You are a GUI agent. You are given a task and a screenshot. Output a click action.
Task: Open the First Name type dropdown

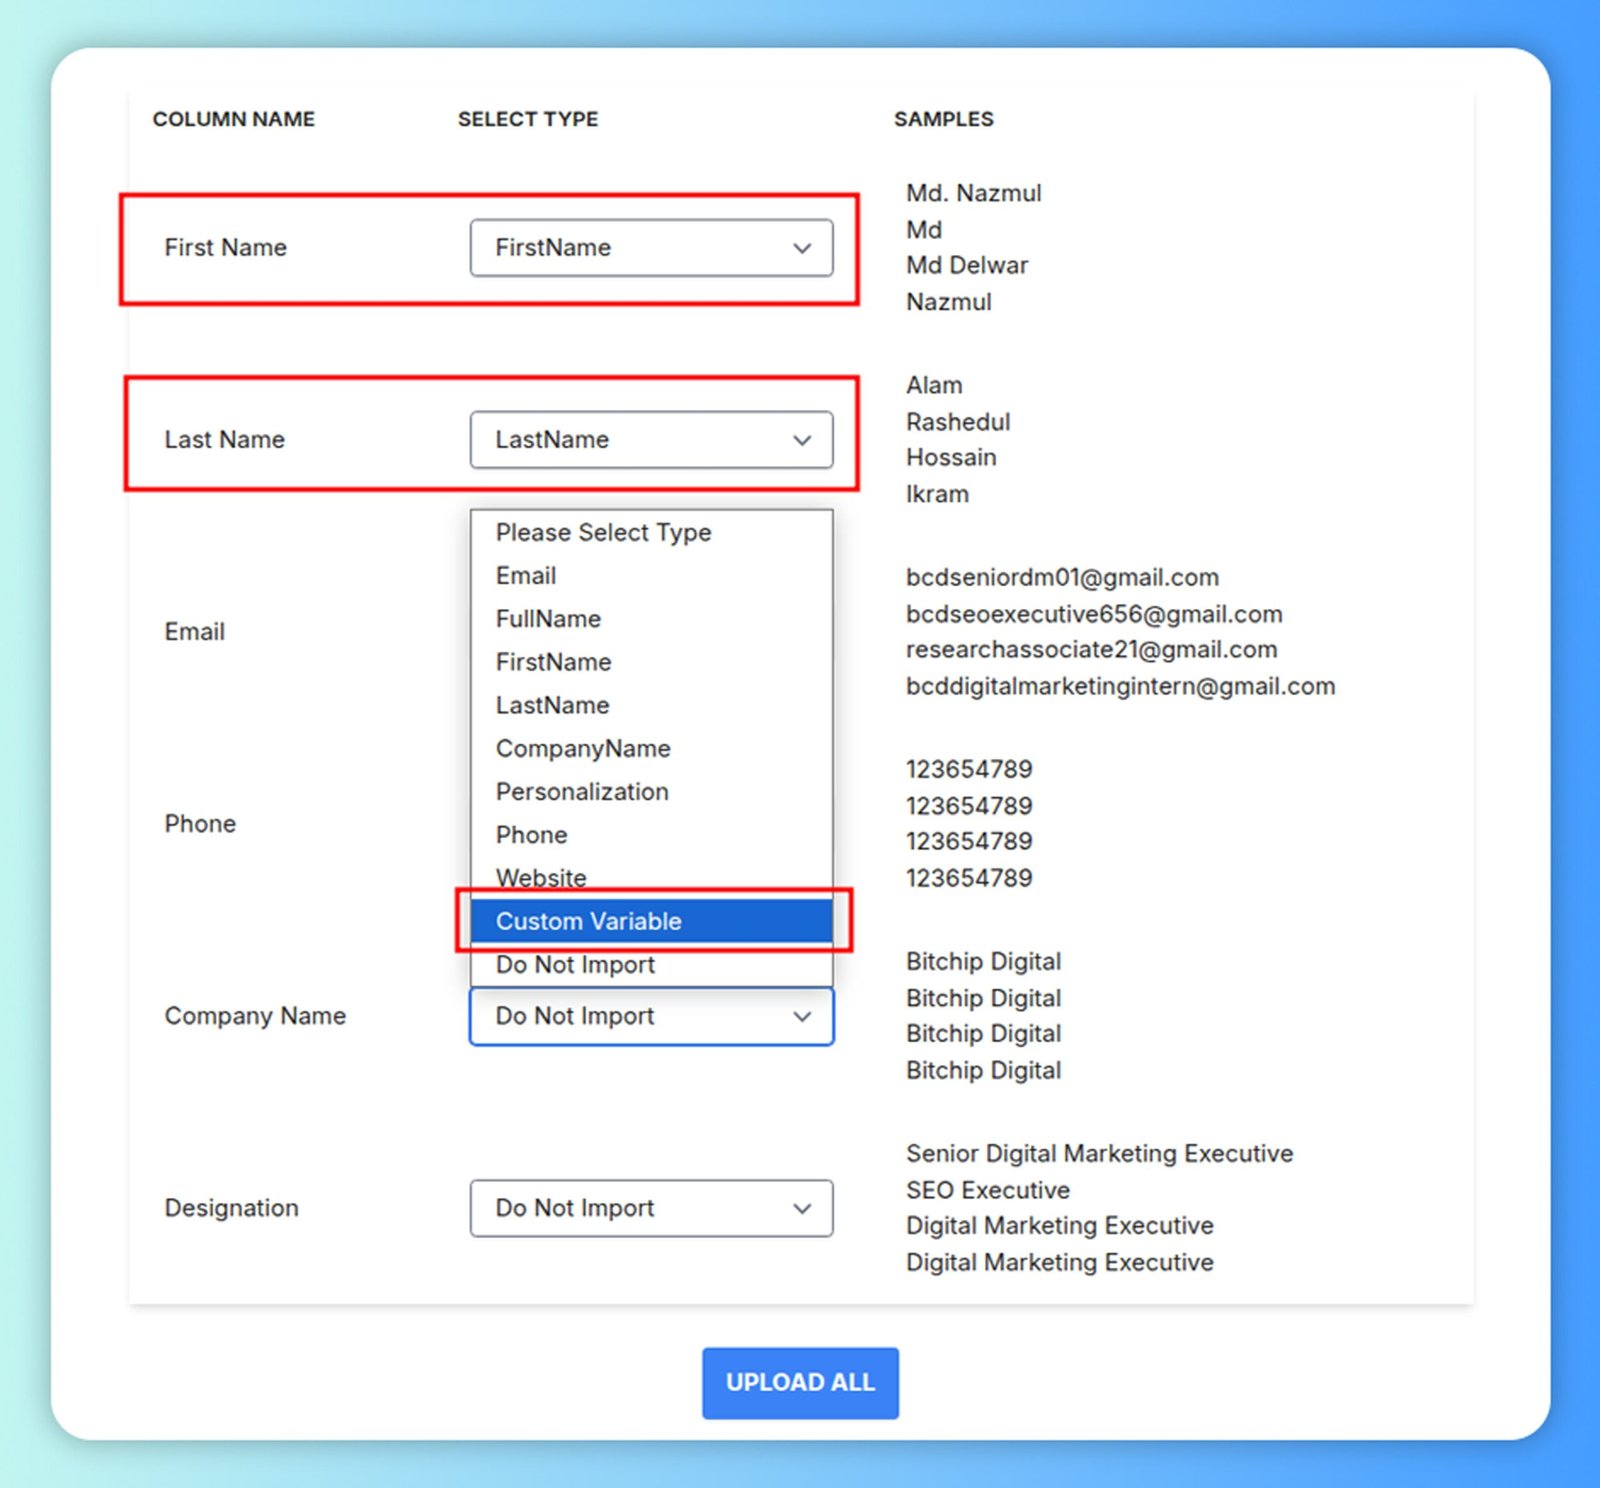[x=650, y=248]
